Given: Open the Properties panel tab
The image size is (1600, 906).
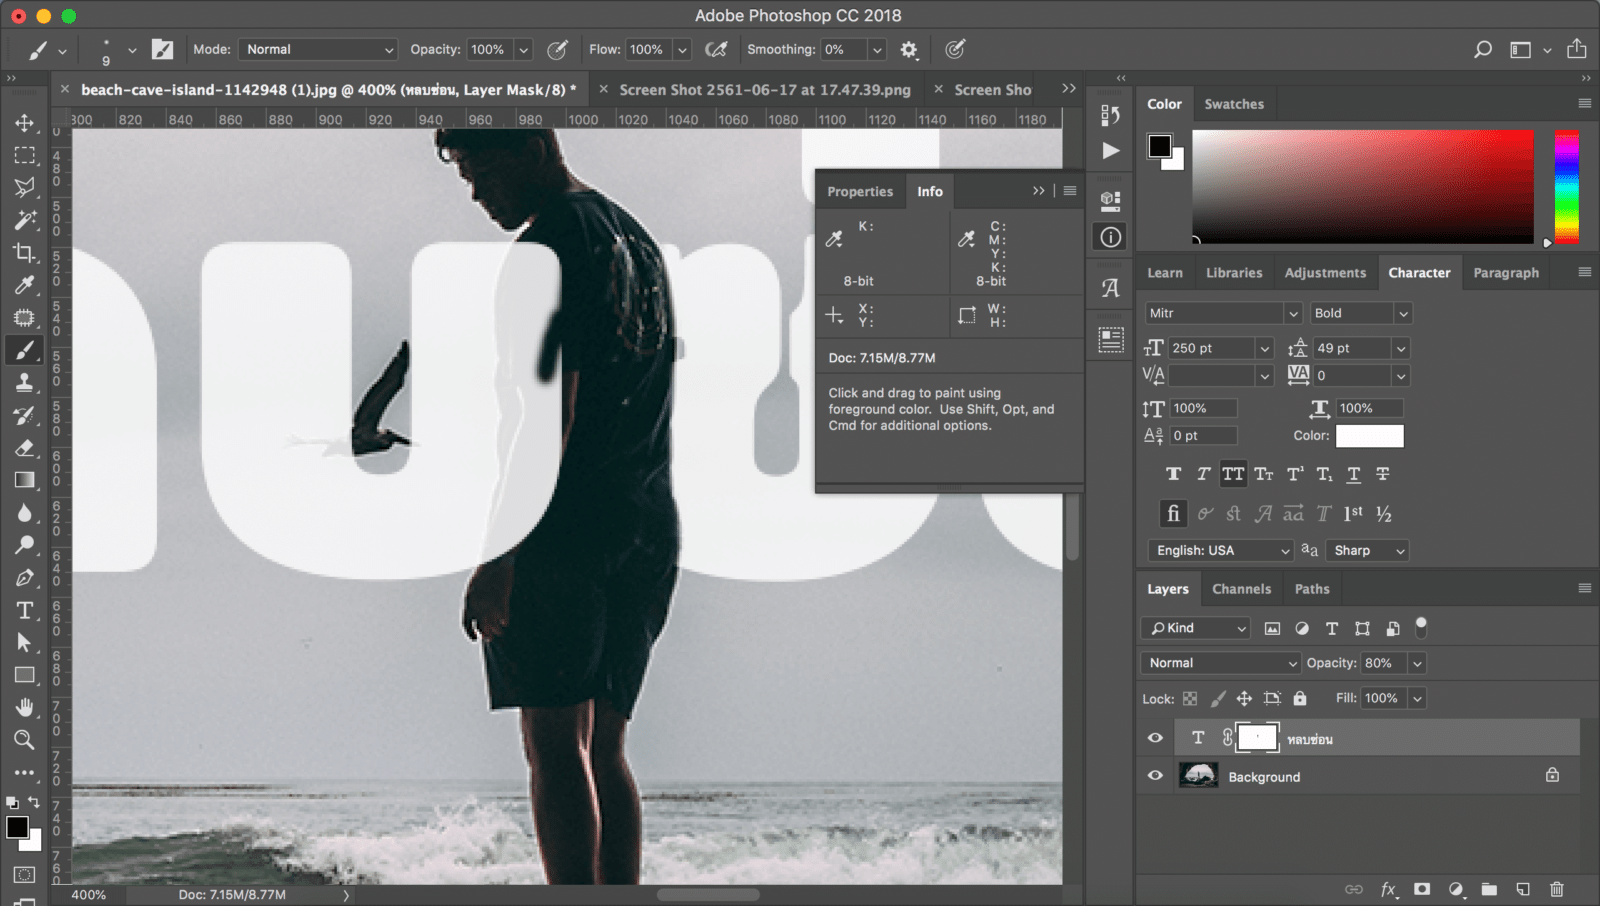Looking at the screenshot, I should 859,191.
